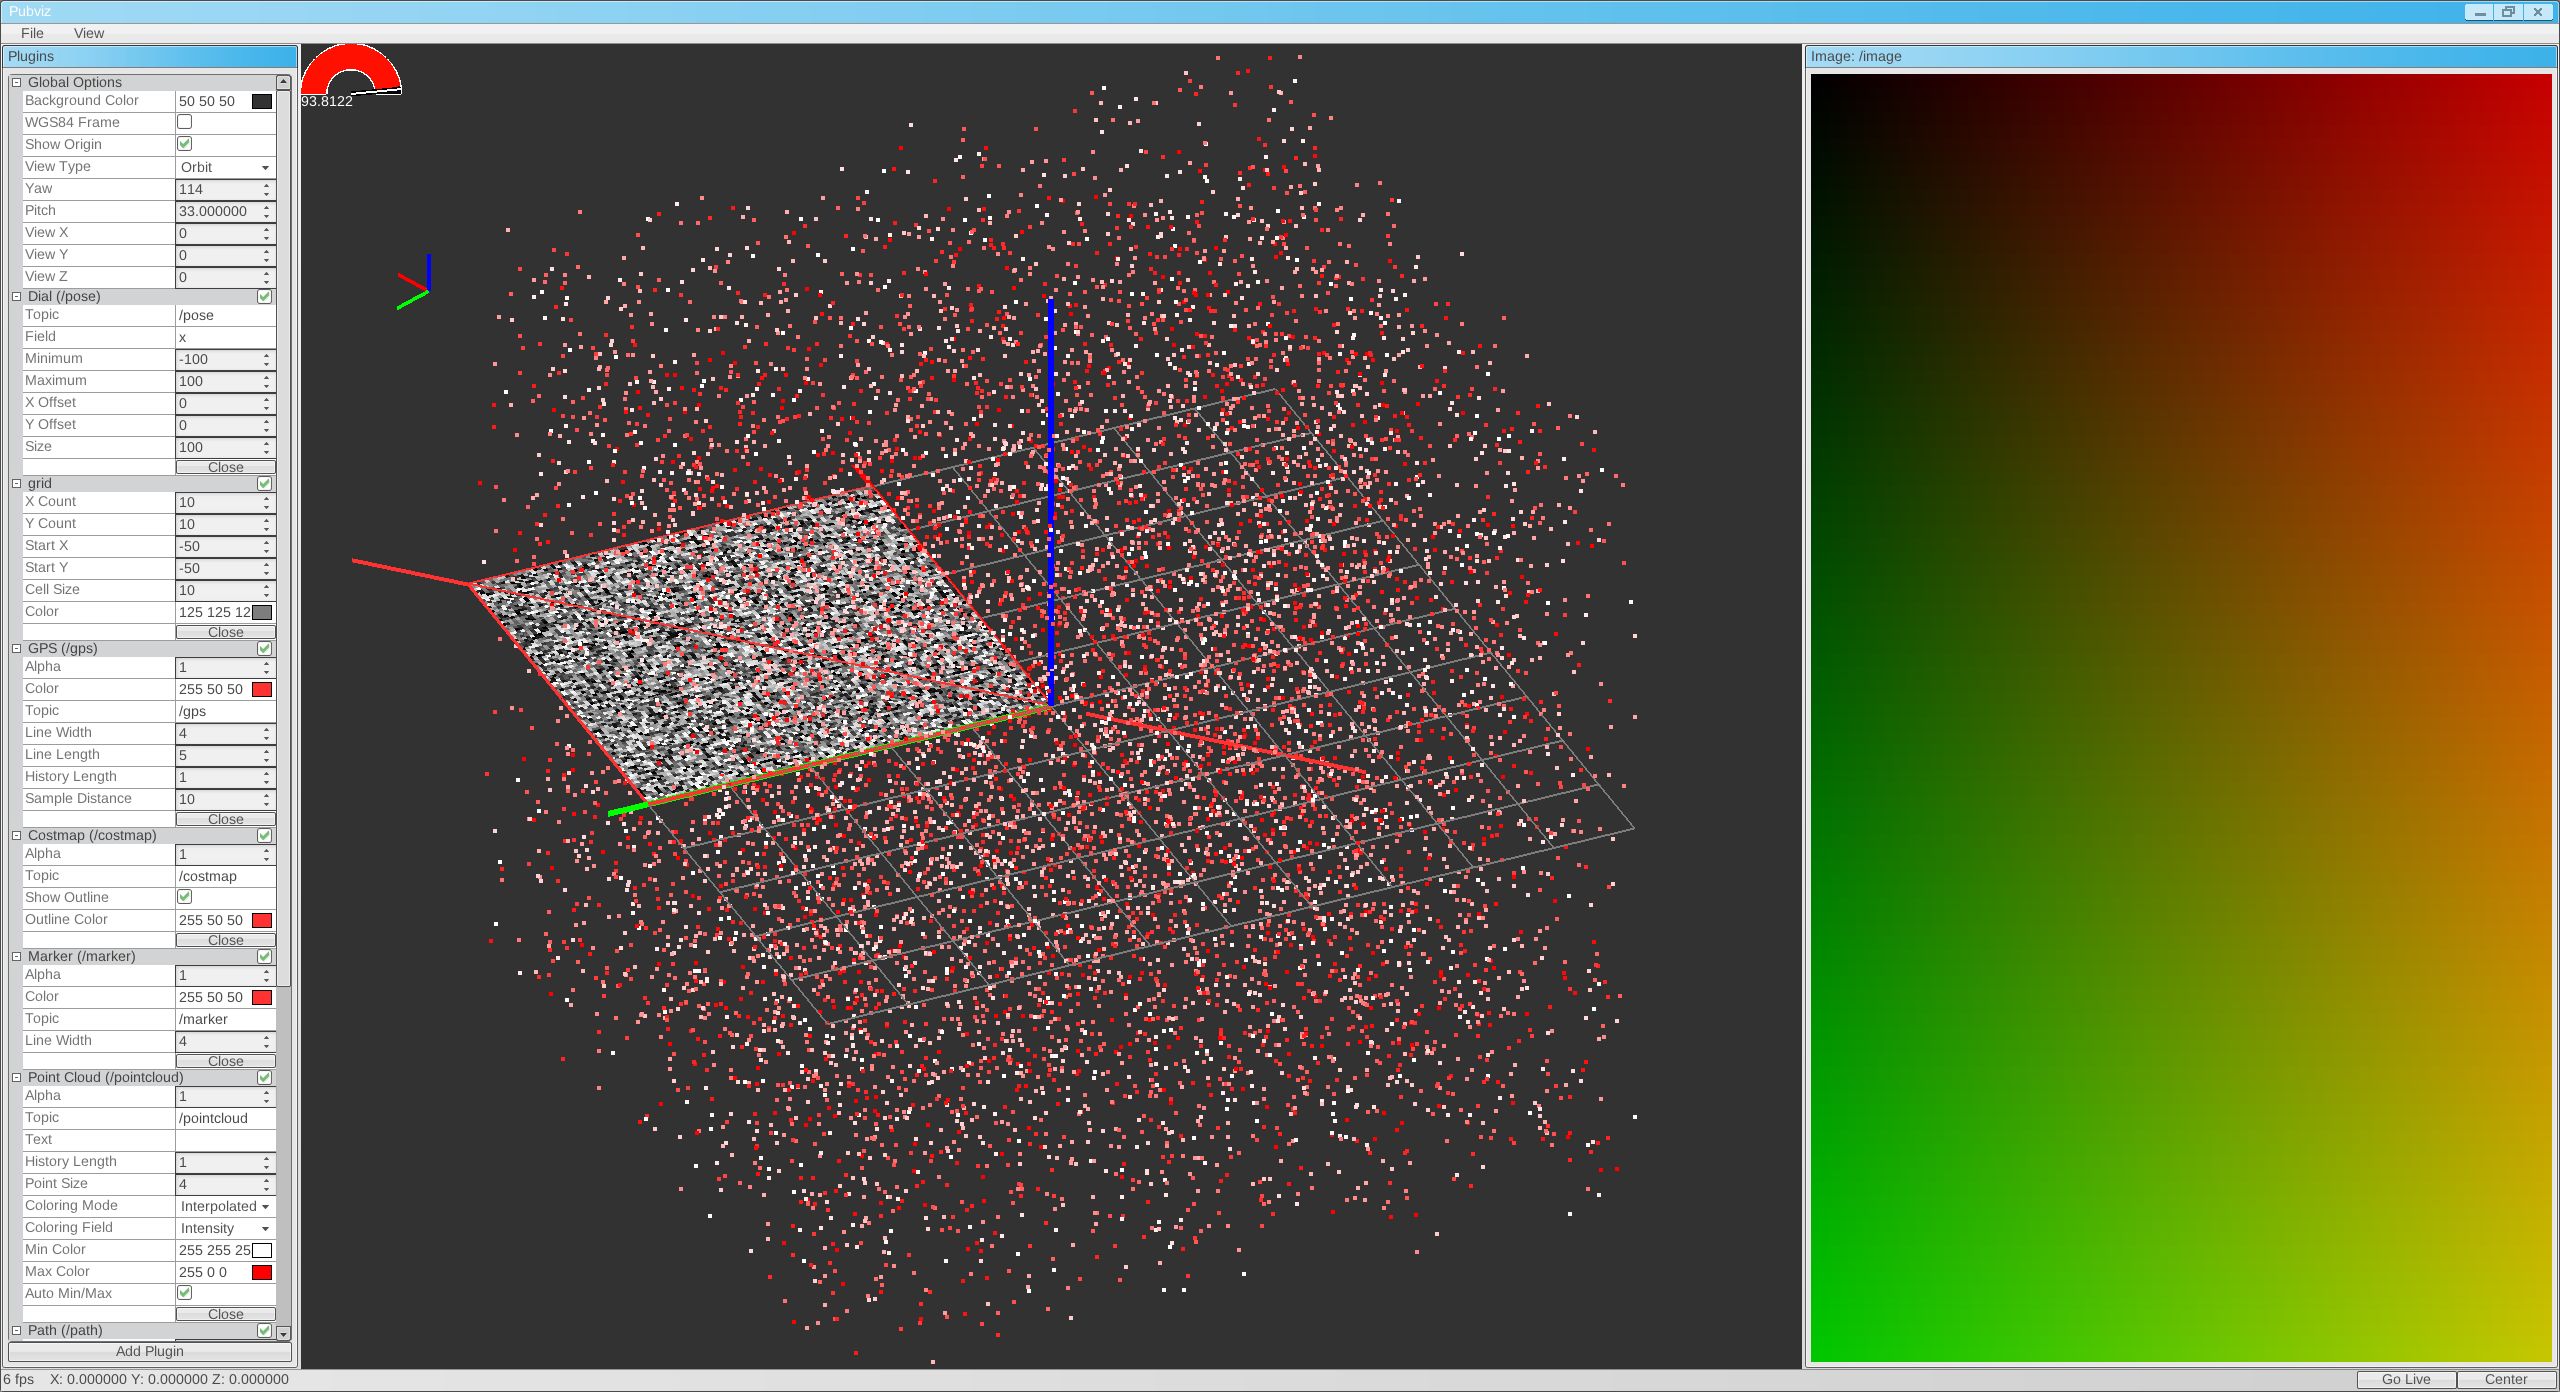
Task: Uncheck the Show Origin checkbox
Action: coord(185,144)
